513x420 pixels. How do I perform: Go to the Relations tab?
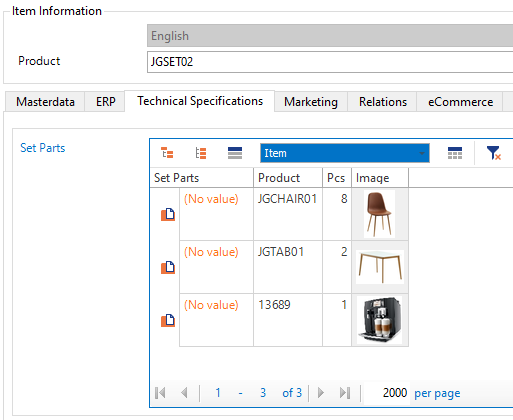383,102
